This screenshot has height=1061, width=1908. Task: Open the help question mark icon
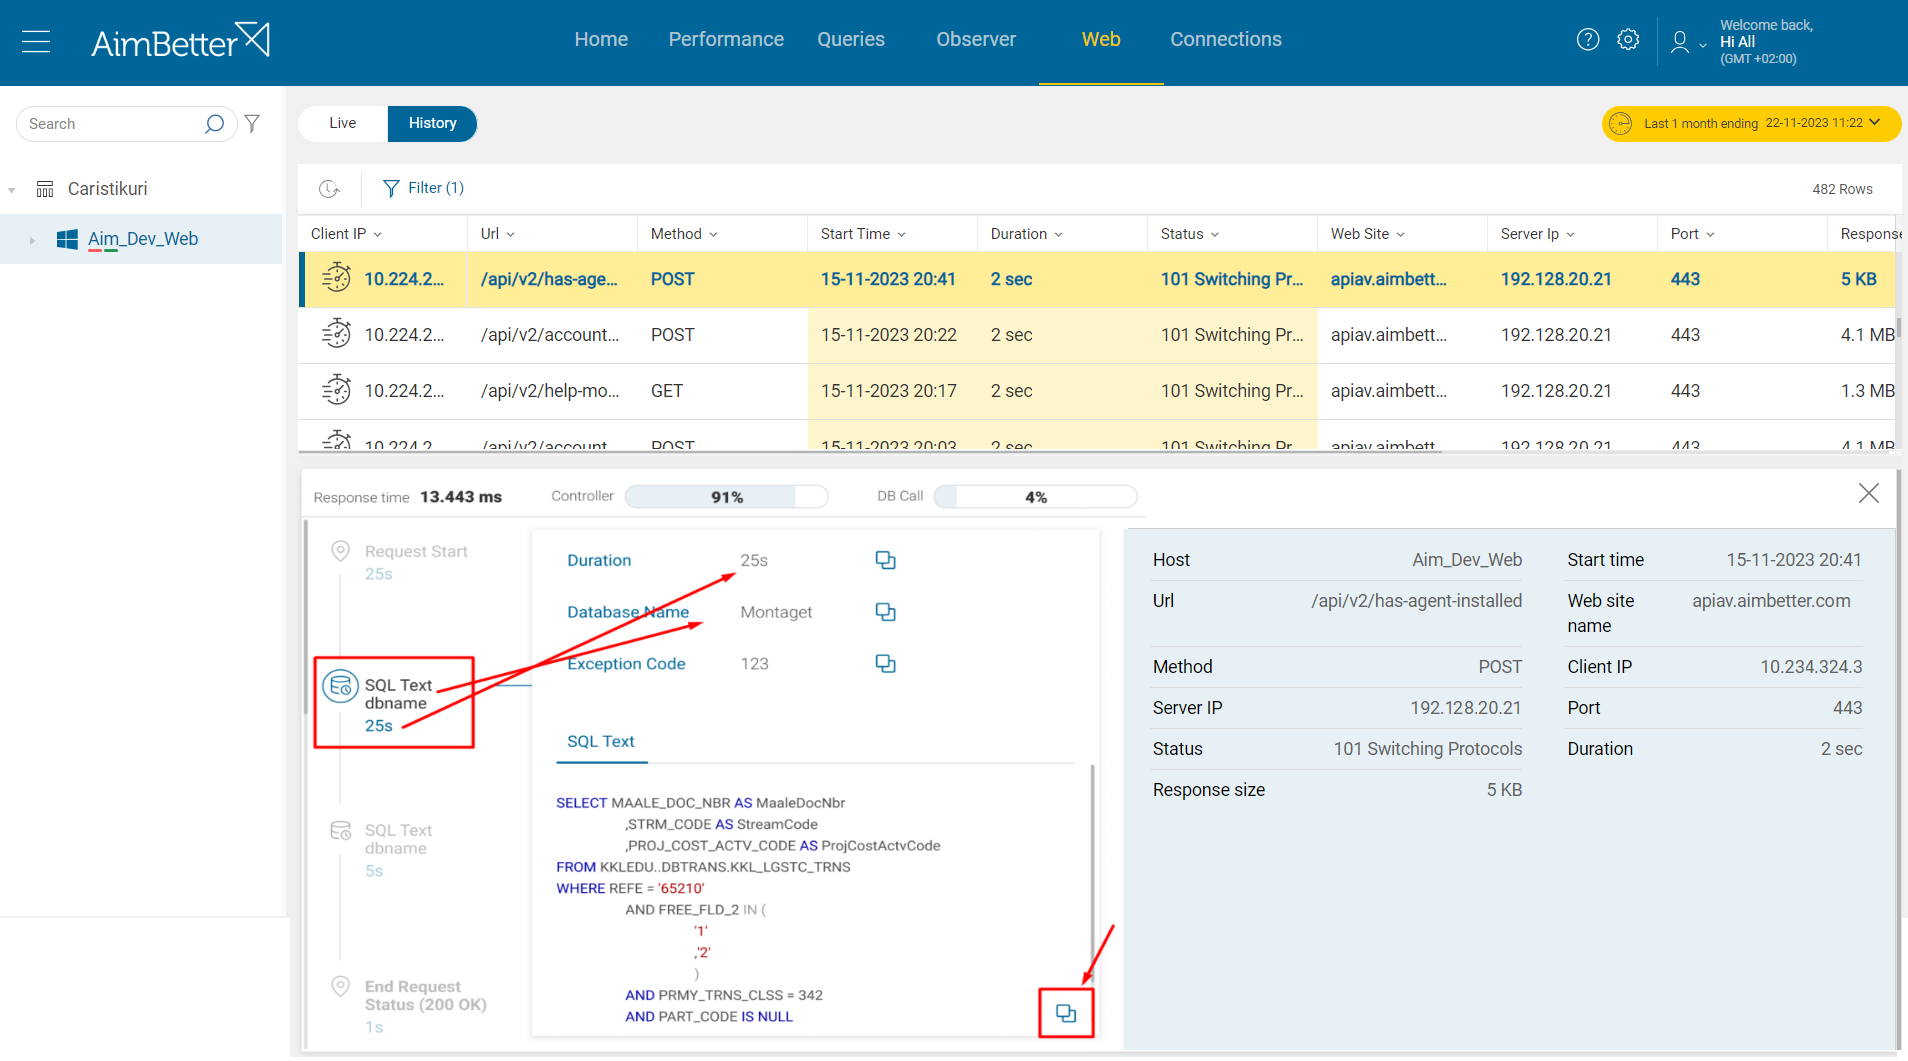1587,39
